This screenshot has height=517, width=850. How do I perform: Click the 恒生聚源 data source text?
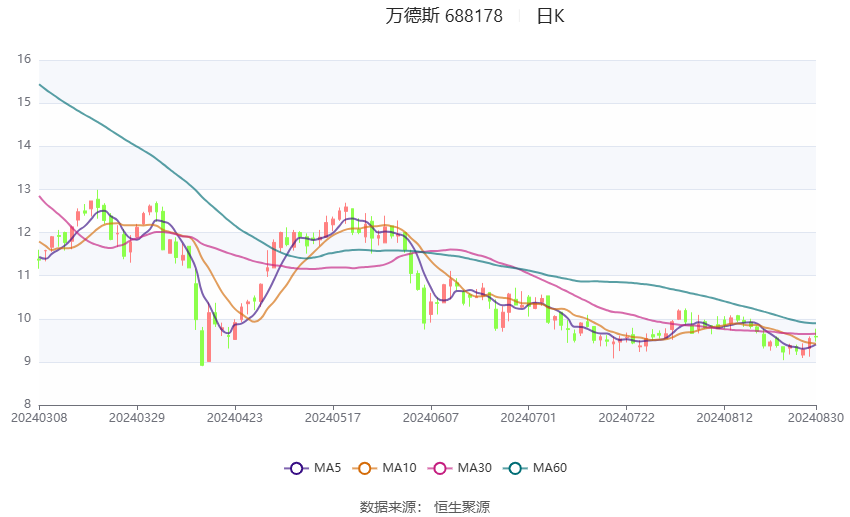(x=462, y=507)
